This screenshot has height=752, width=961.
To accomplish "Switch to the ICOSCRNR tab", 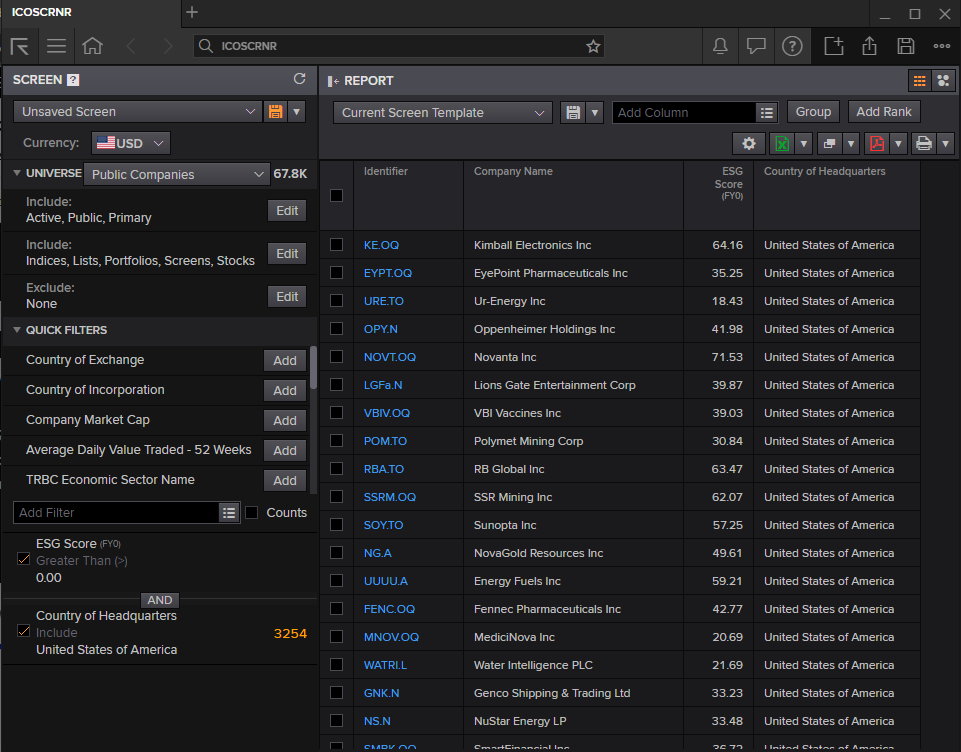I will click(x=42, y=12).
